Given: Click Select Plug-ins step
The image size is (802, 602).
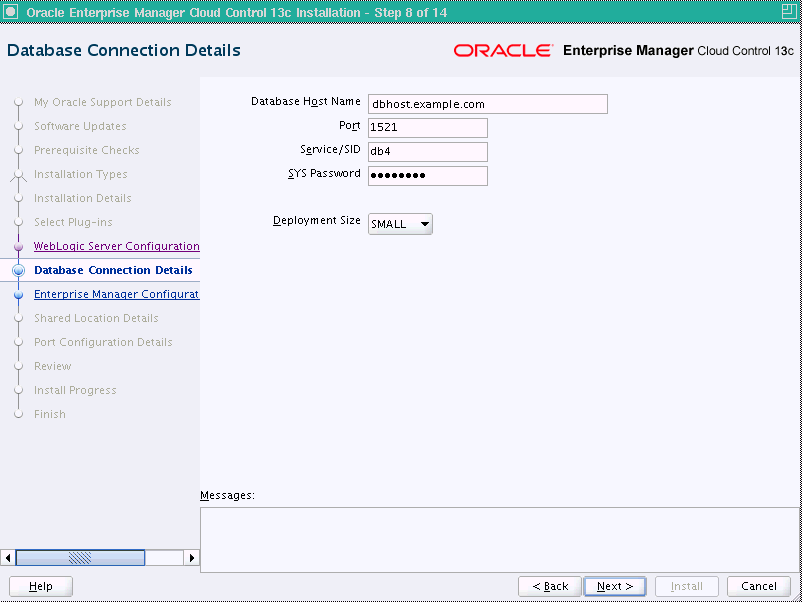Looking at the screenshot, I should (73, 222).
